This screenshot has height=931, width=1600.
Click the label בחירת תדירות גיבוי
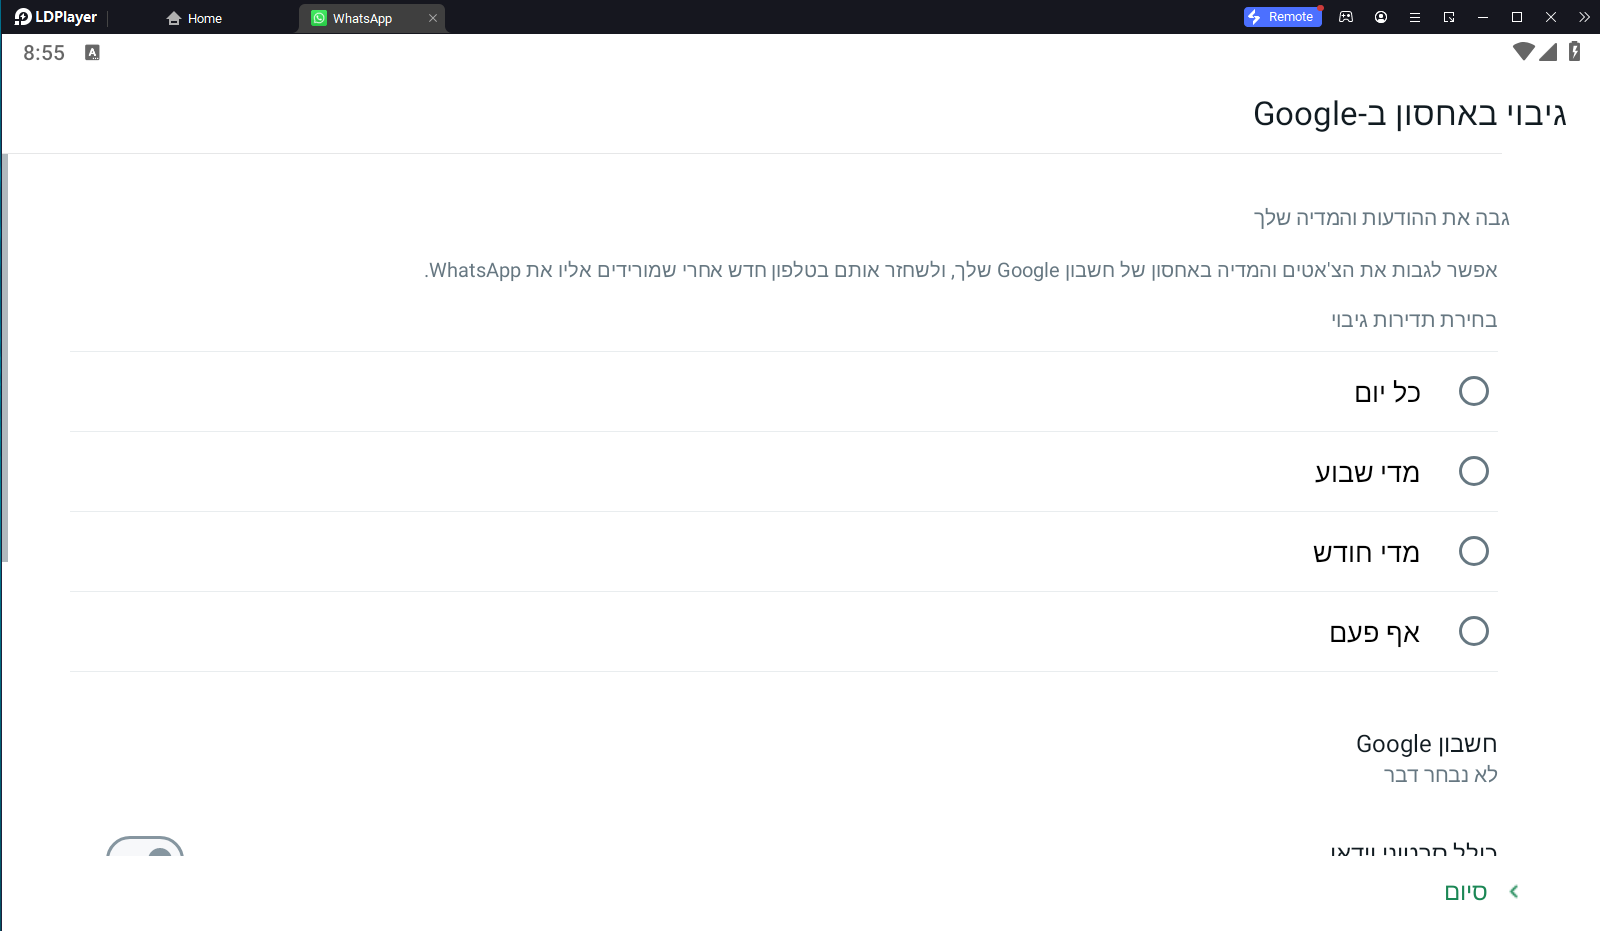click(1414, 320)
